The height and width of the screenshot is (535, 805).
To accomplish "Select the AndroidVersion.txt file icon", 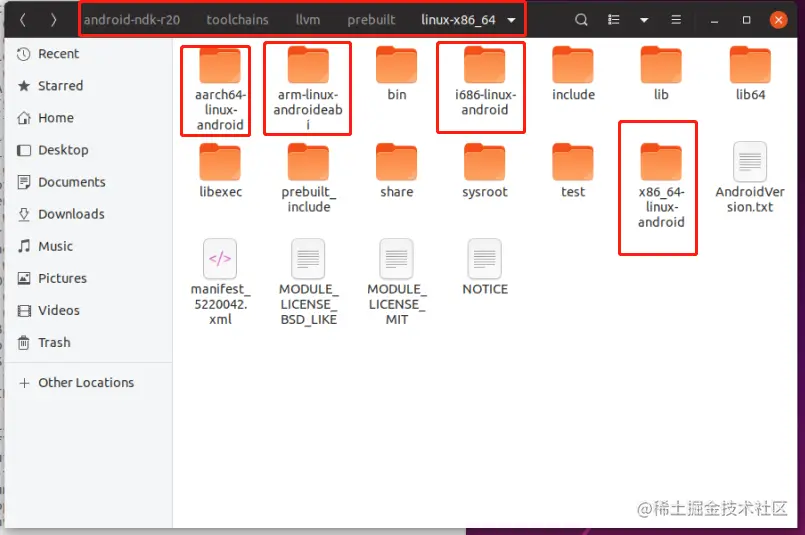I will [750, 162].
